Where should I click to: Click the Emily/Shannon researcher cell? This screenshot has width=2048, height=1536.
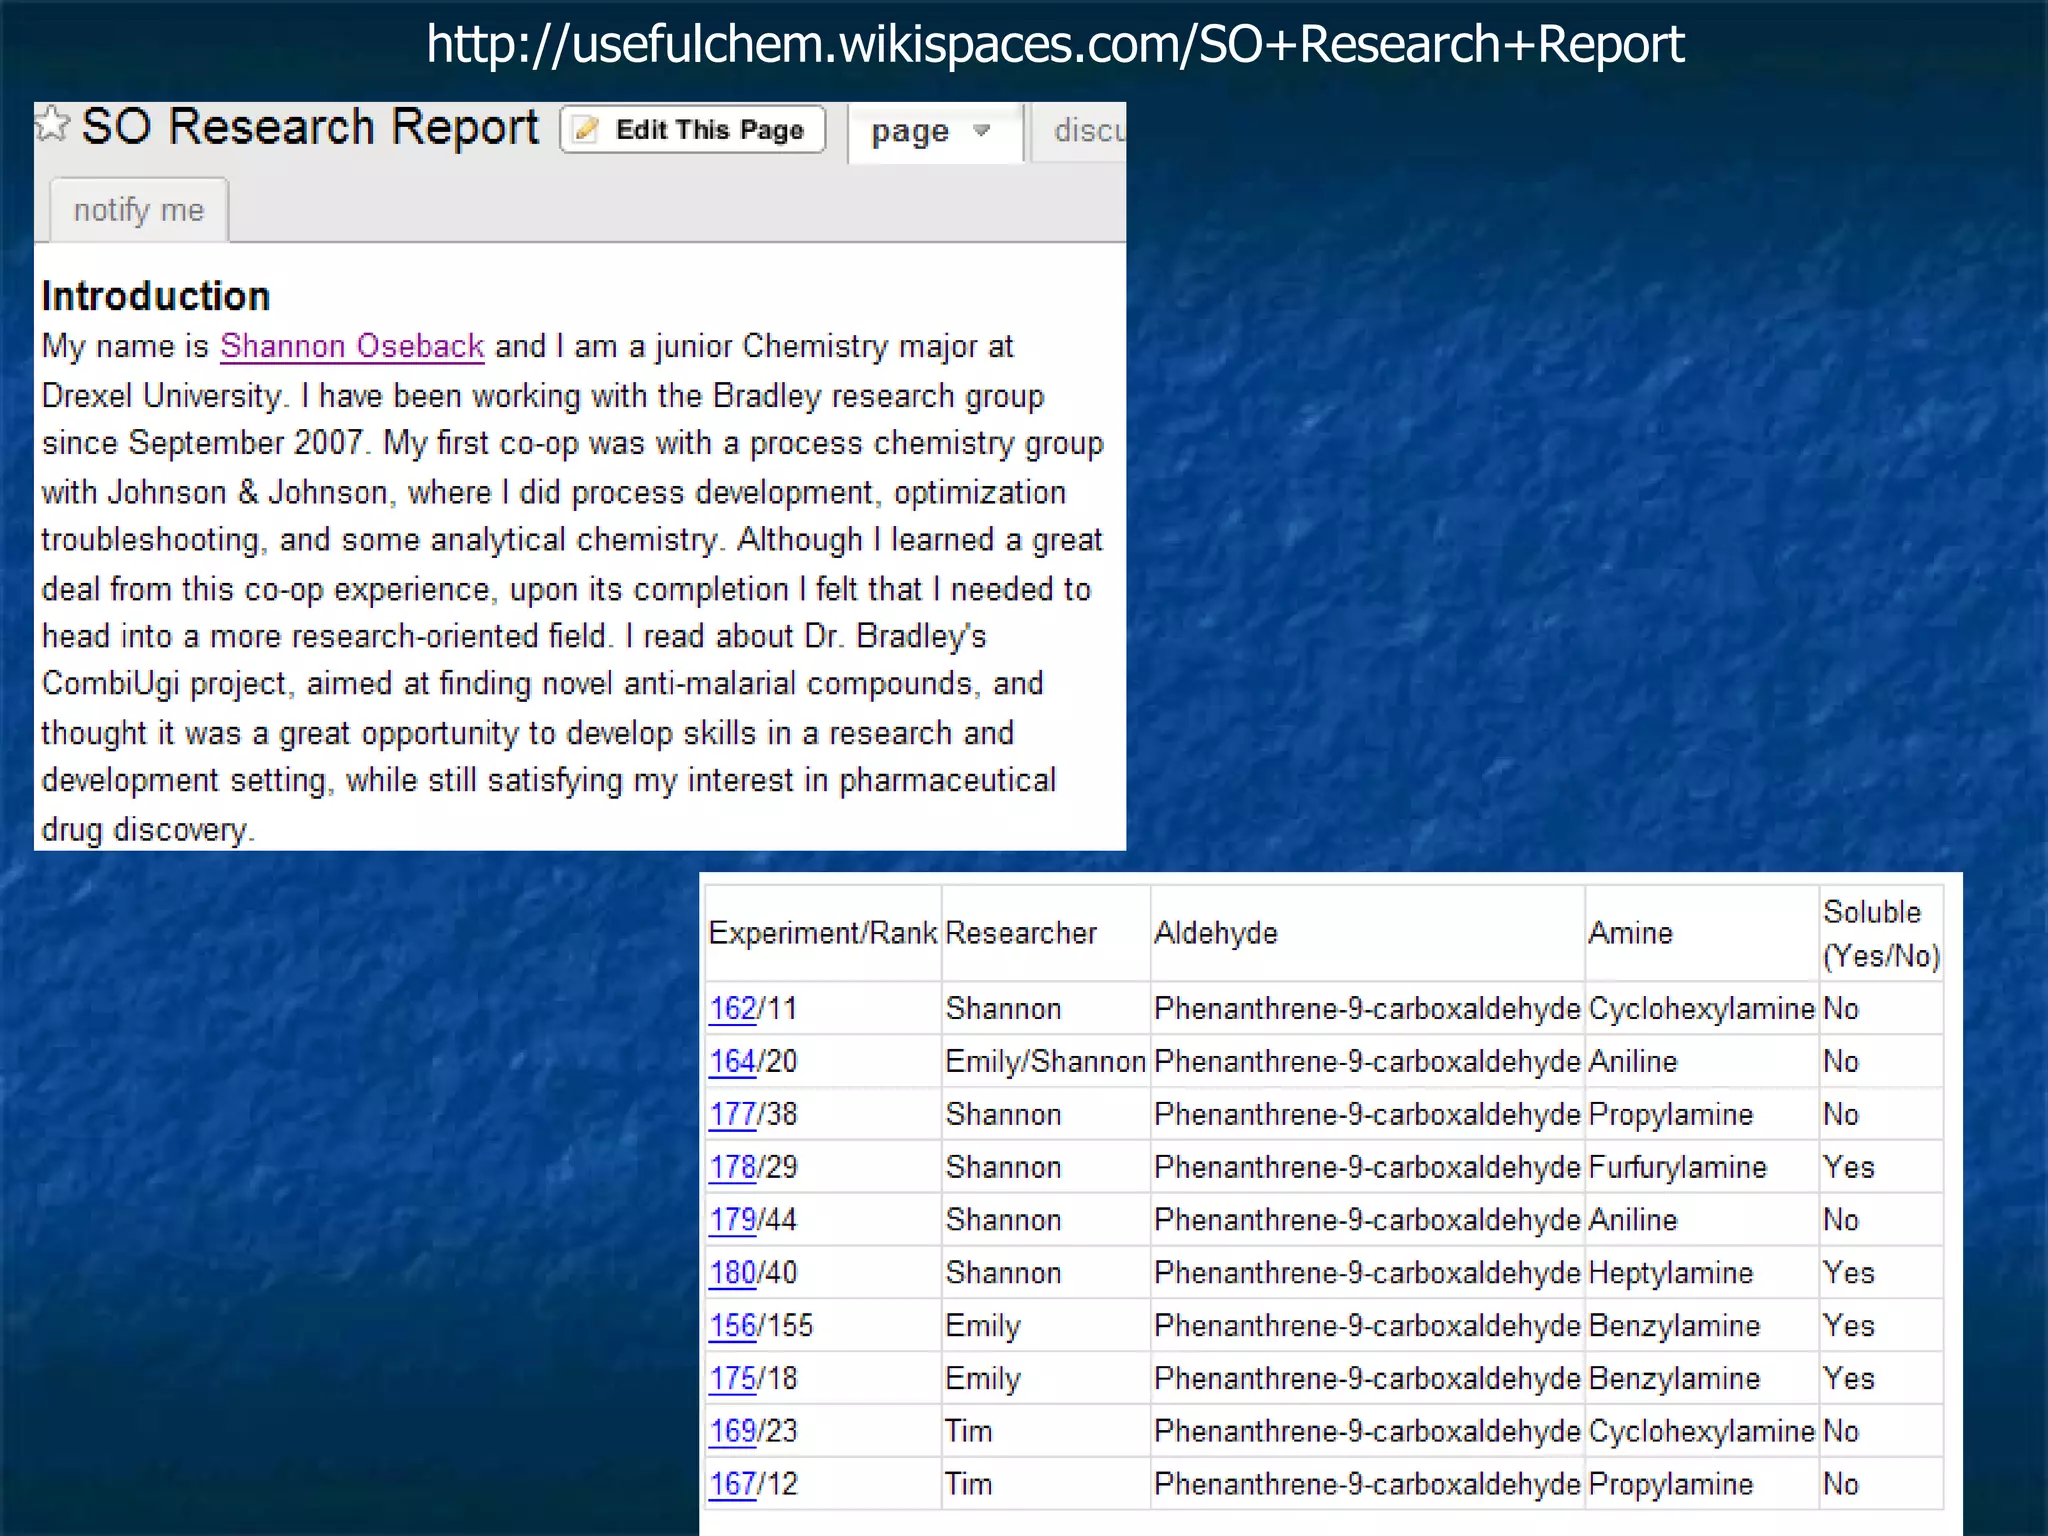point(1046,1061)
